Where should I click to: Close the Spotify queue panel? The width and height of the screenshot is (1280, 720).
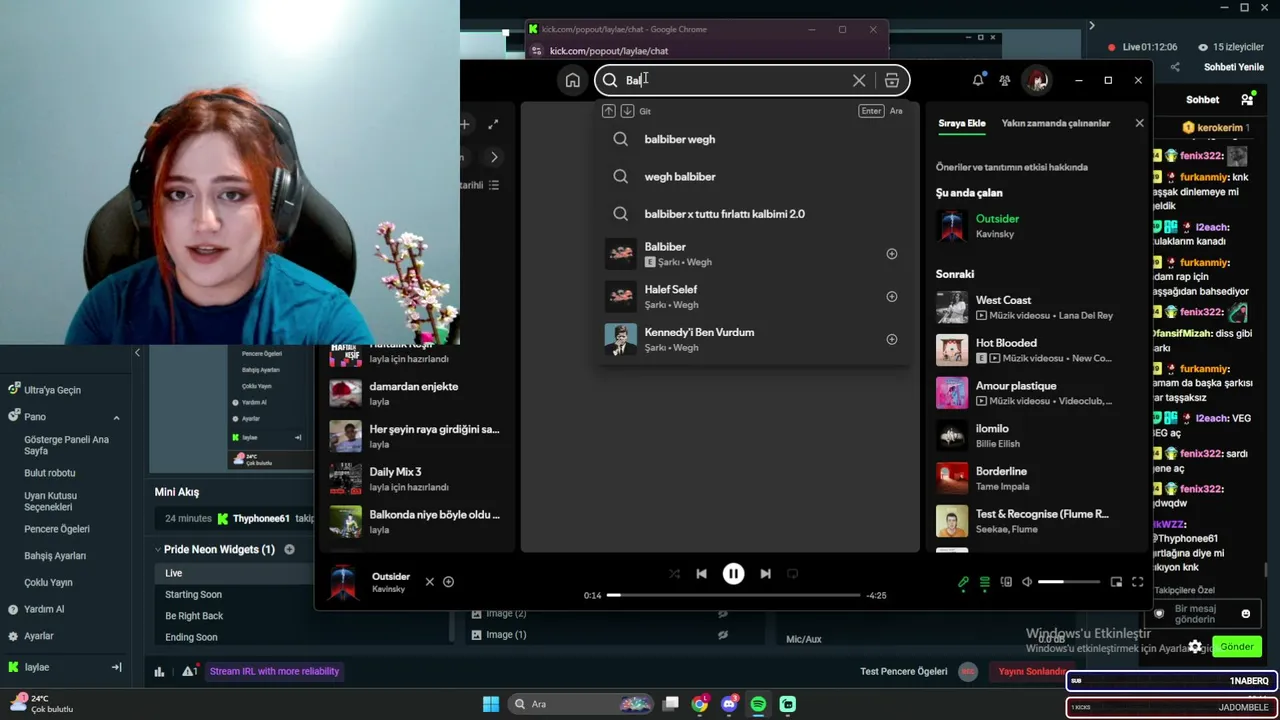pos(1139,123)
